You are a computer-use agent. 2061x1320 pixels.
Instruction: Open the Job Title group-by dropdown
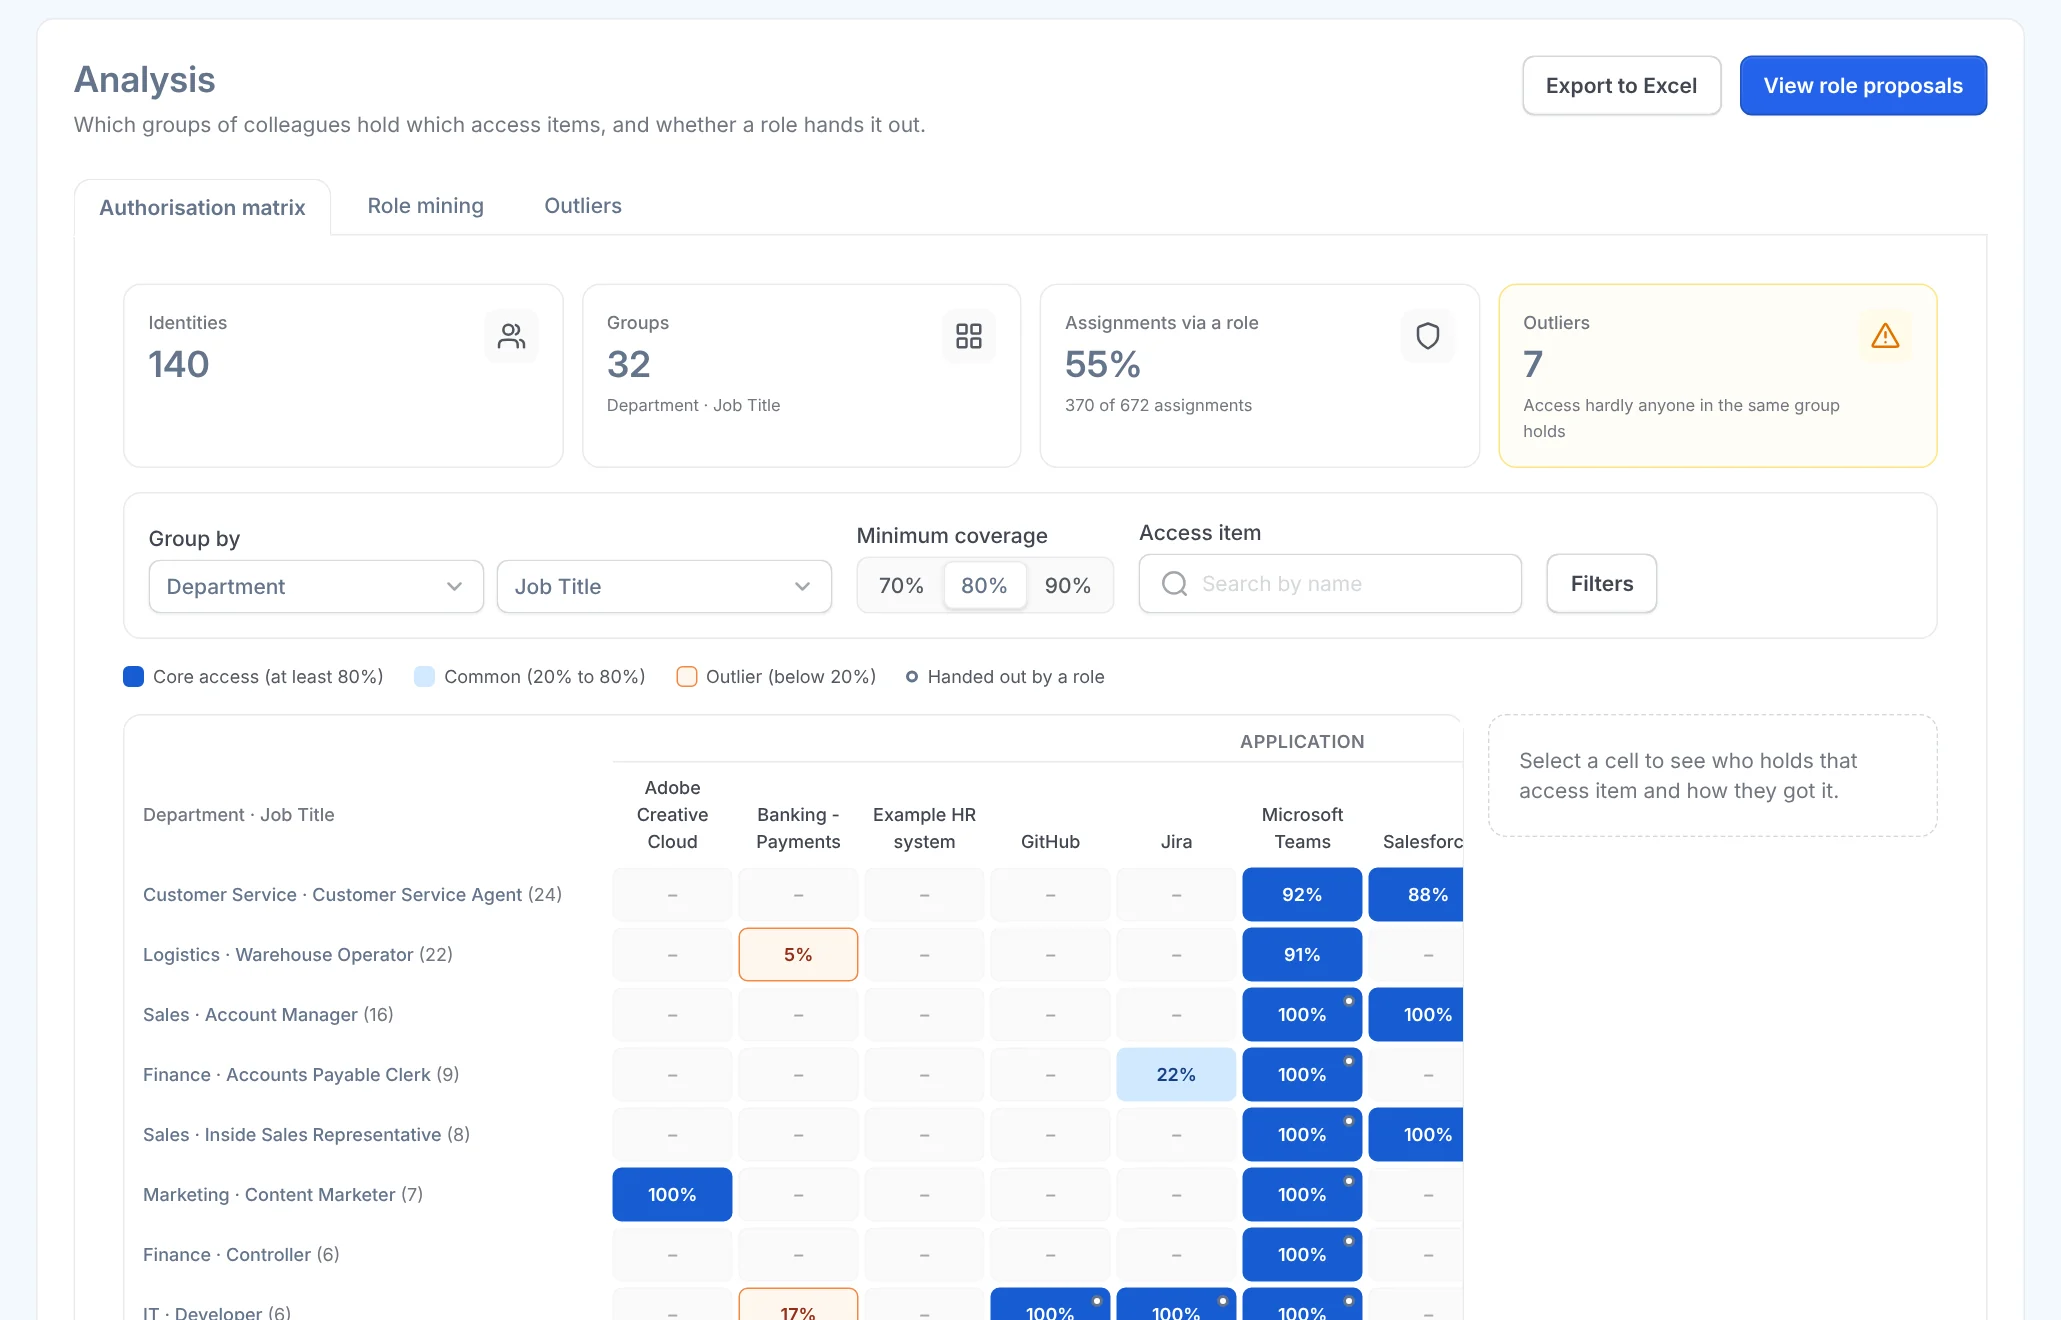664,587
